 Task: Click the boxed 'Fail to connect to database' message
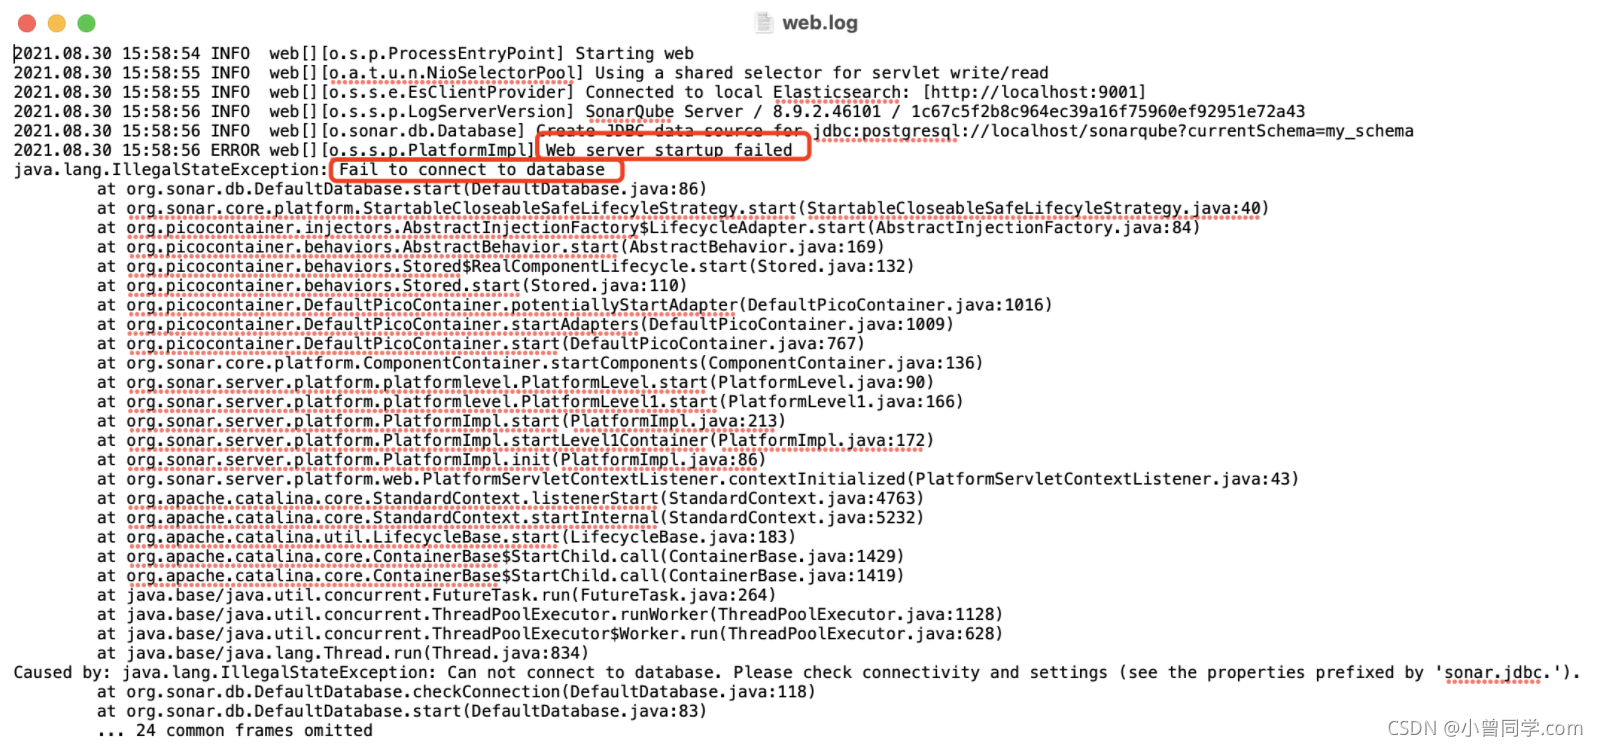tap(472, 170)
